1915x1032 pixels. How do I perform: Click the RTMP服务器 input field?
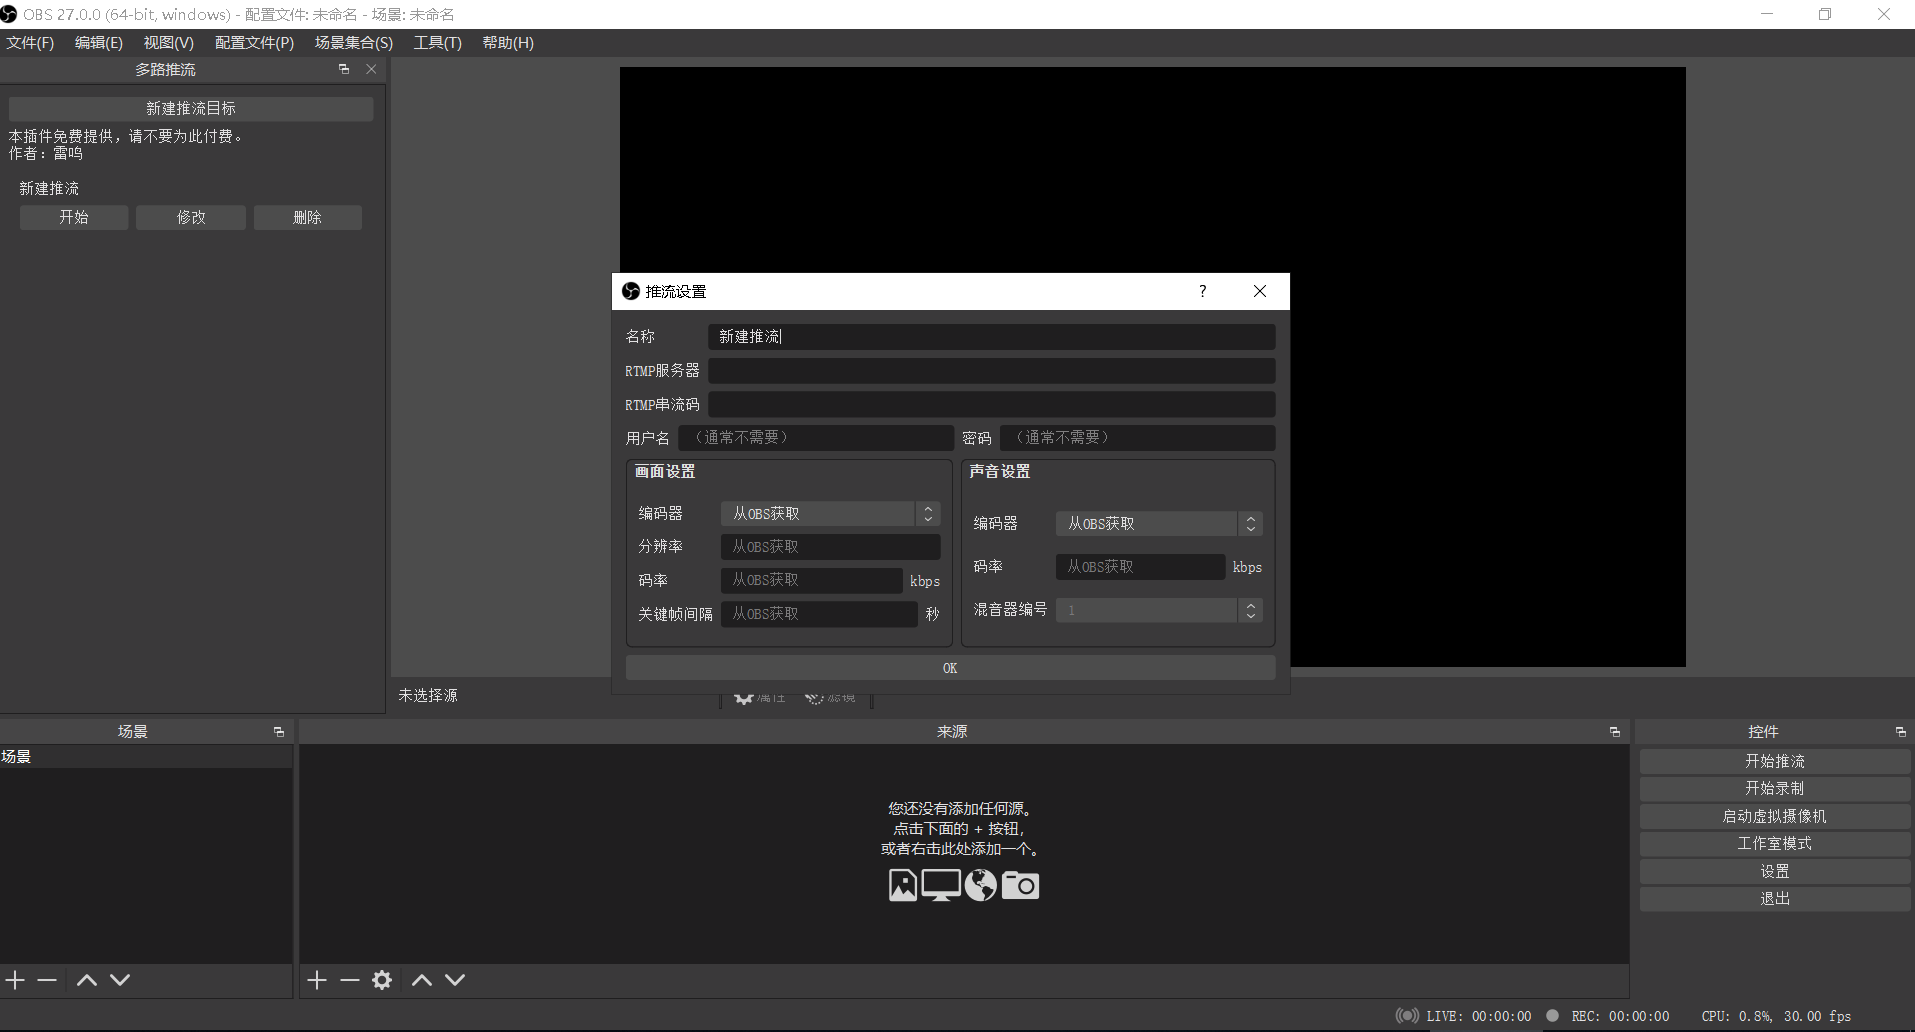click(991, 370)
